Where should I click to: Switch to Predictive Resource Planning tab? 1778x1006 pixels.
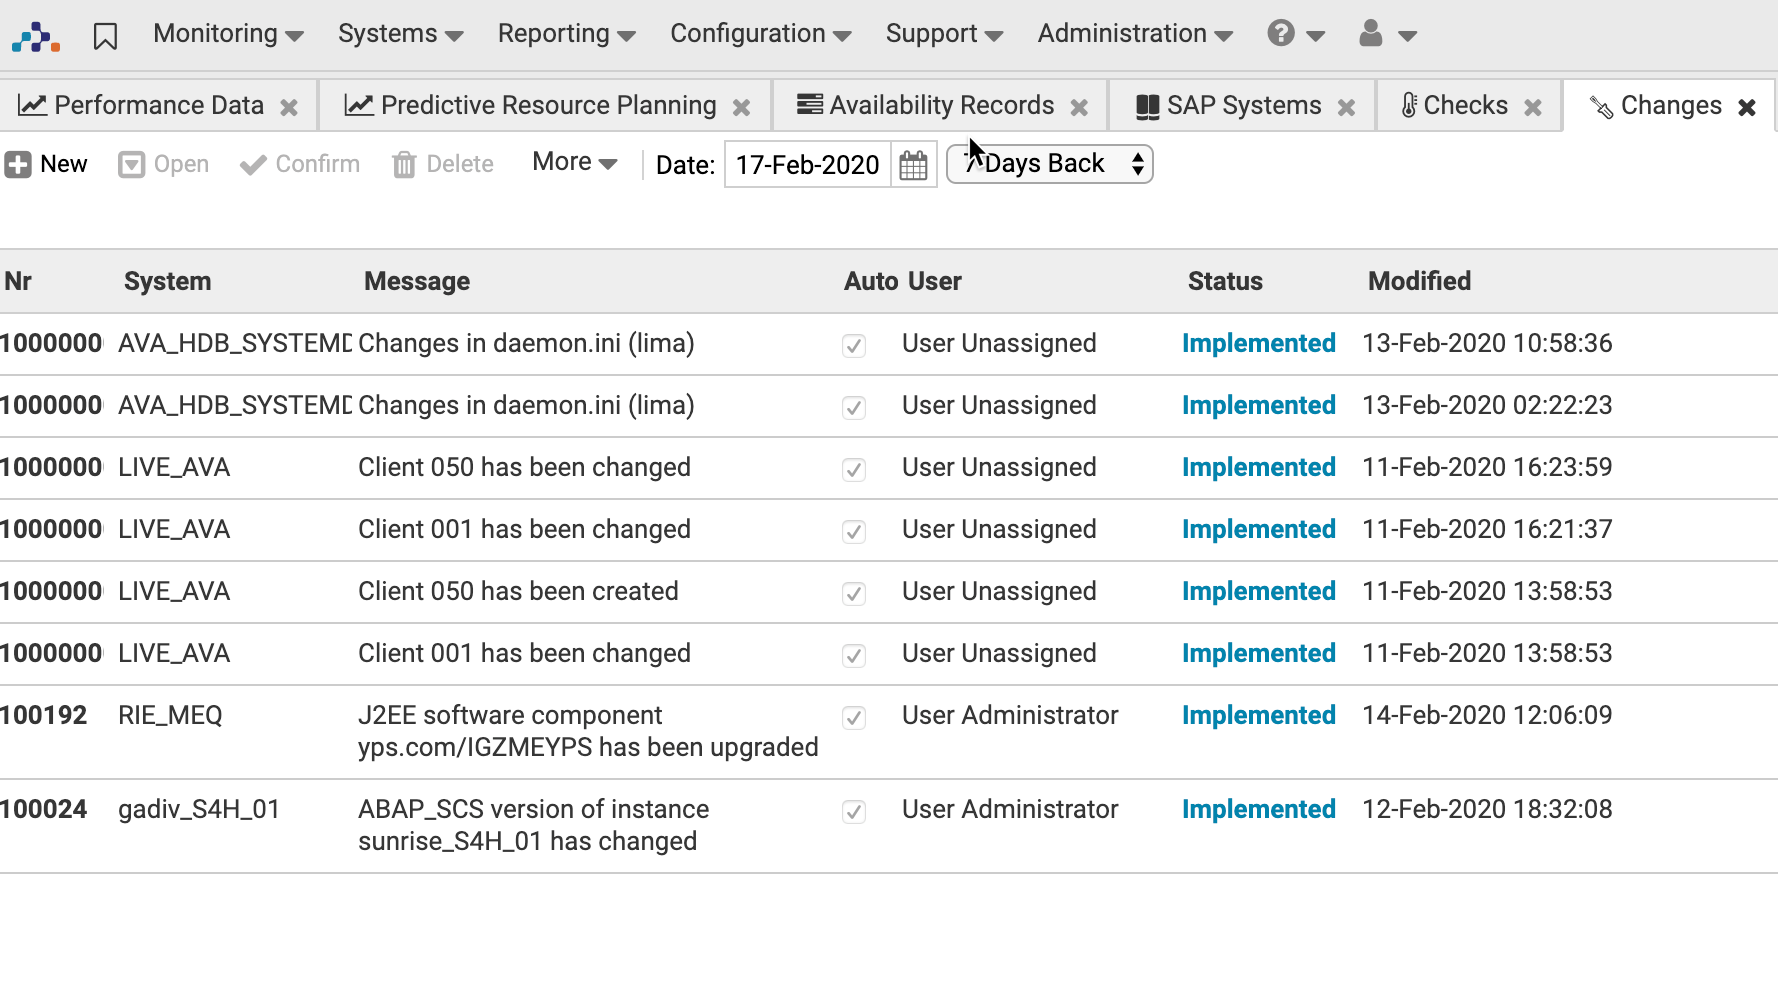548,105
